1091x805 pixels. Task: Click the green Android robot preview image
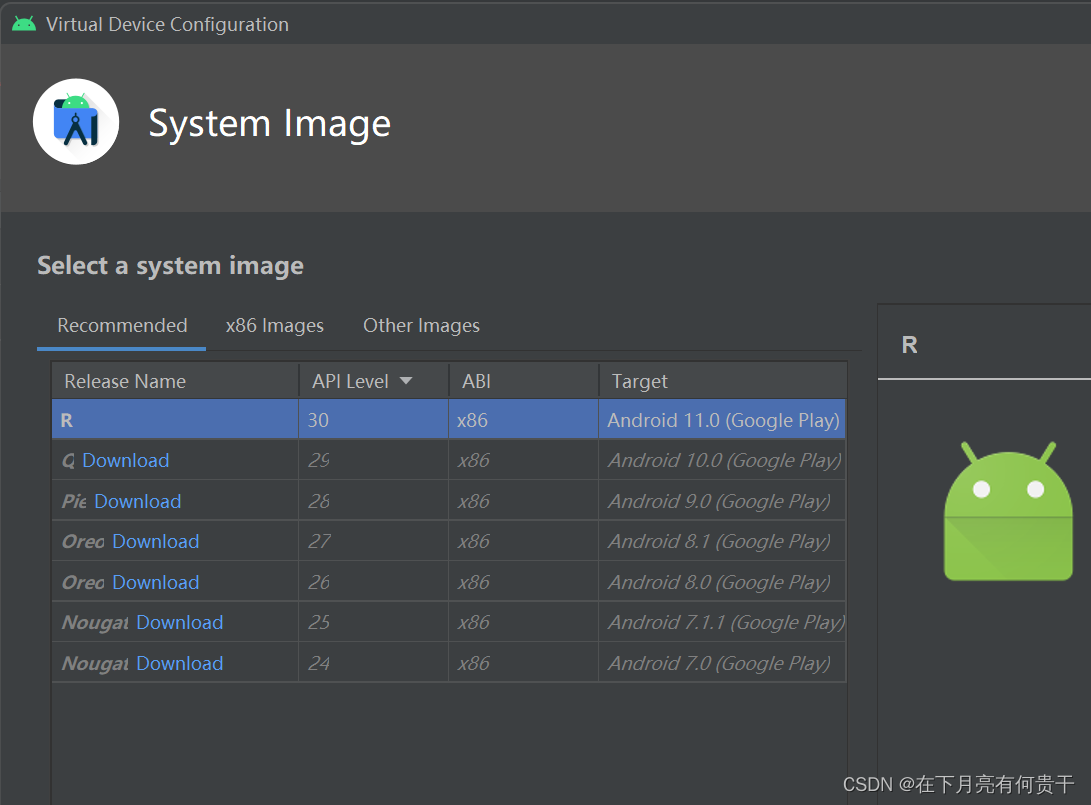1008,511
